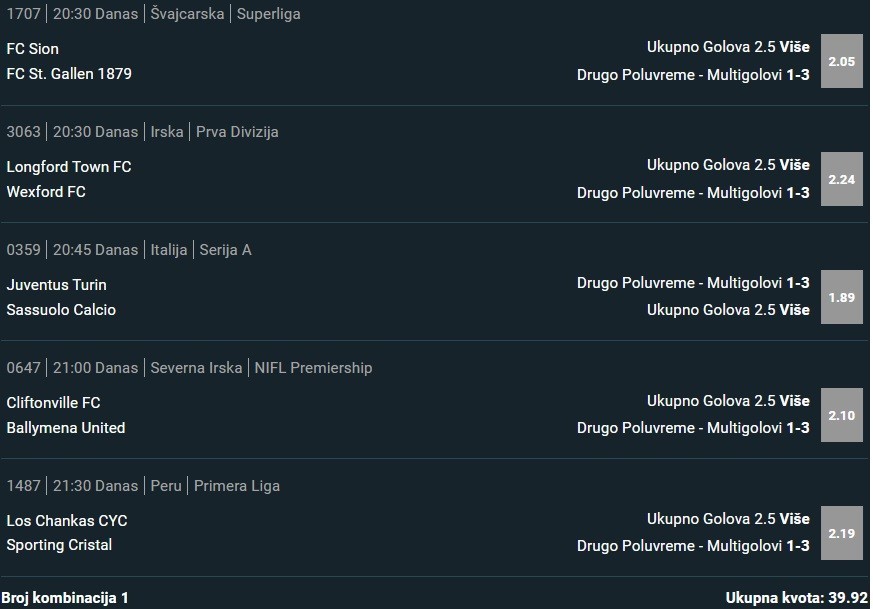This screenshot has width=873, height=609.
Task: Open FC St. Gallen 1879 team link
Action: [69, 74]
